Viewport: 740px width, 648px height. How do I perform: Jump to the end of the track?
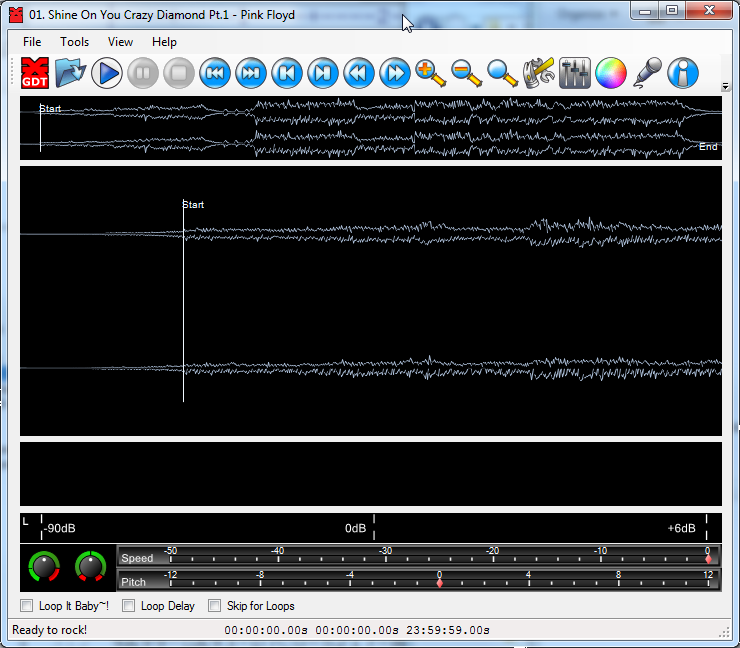[323, 73]
